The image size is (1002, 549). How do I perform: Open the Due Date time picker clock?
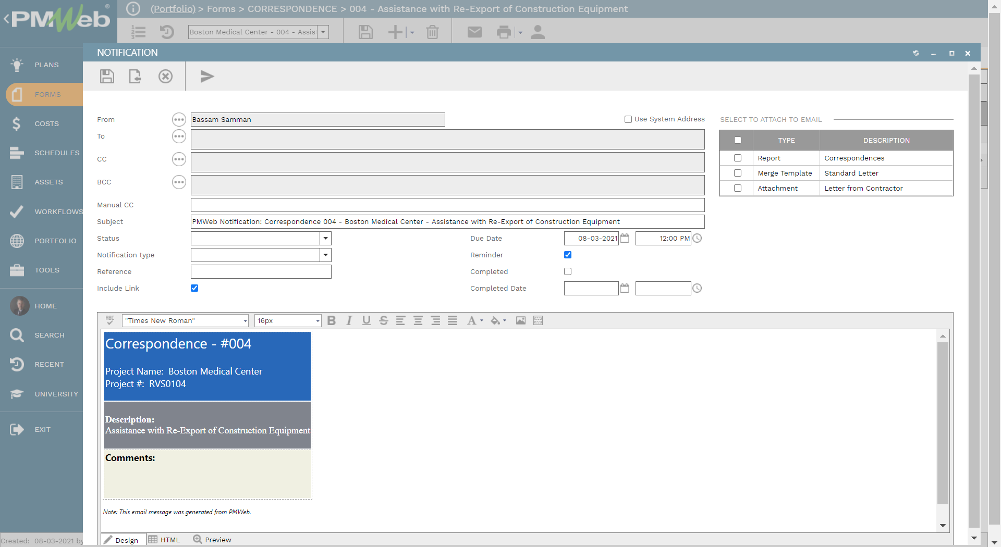(x=697, y=238)
